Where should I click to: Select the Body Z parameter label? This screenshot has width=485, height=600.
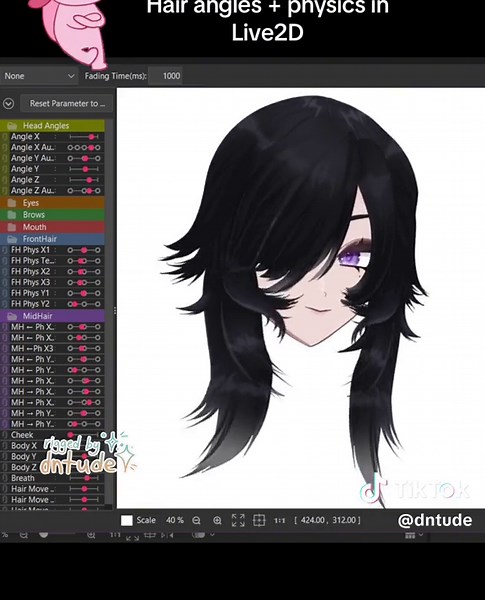click(x=24, y=467)
